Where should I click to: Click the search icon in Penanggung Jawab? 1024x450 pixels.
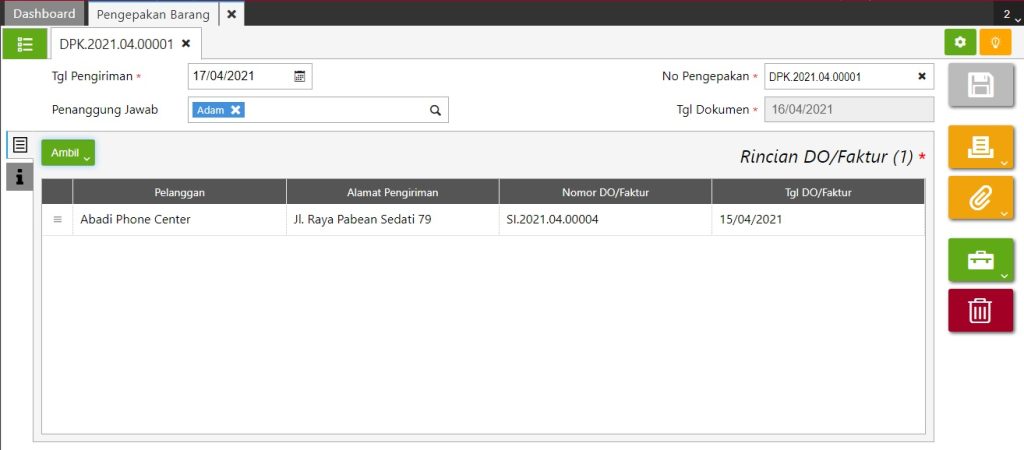coord(436,110)
